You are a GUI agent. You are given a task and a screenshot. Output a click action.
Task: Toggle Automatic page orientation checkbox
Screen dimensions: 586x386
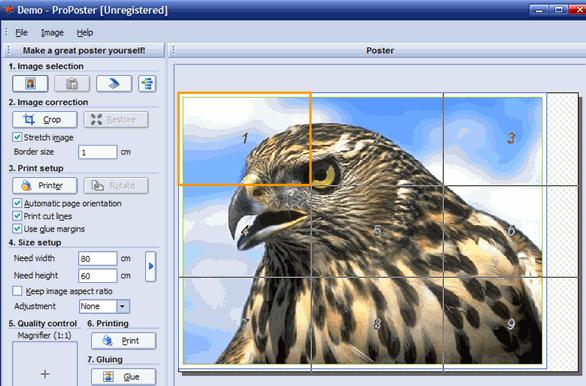tap(17, 203)
